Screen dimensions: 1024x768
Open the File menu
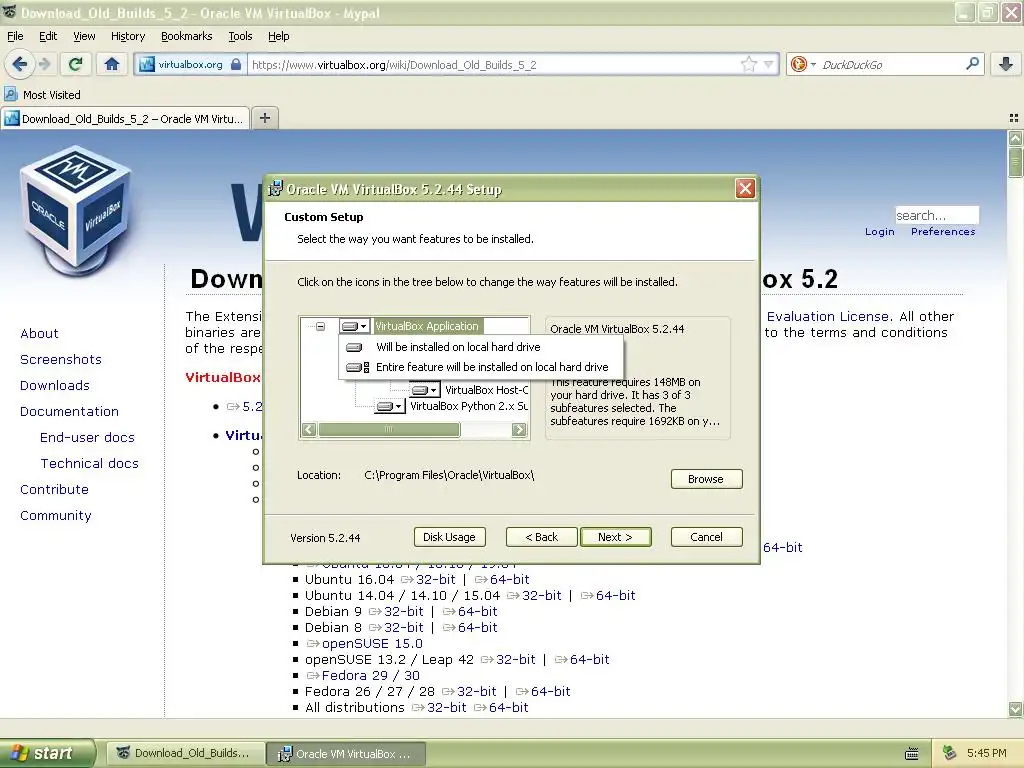pyautogui.click(x=15, y=36)
